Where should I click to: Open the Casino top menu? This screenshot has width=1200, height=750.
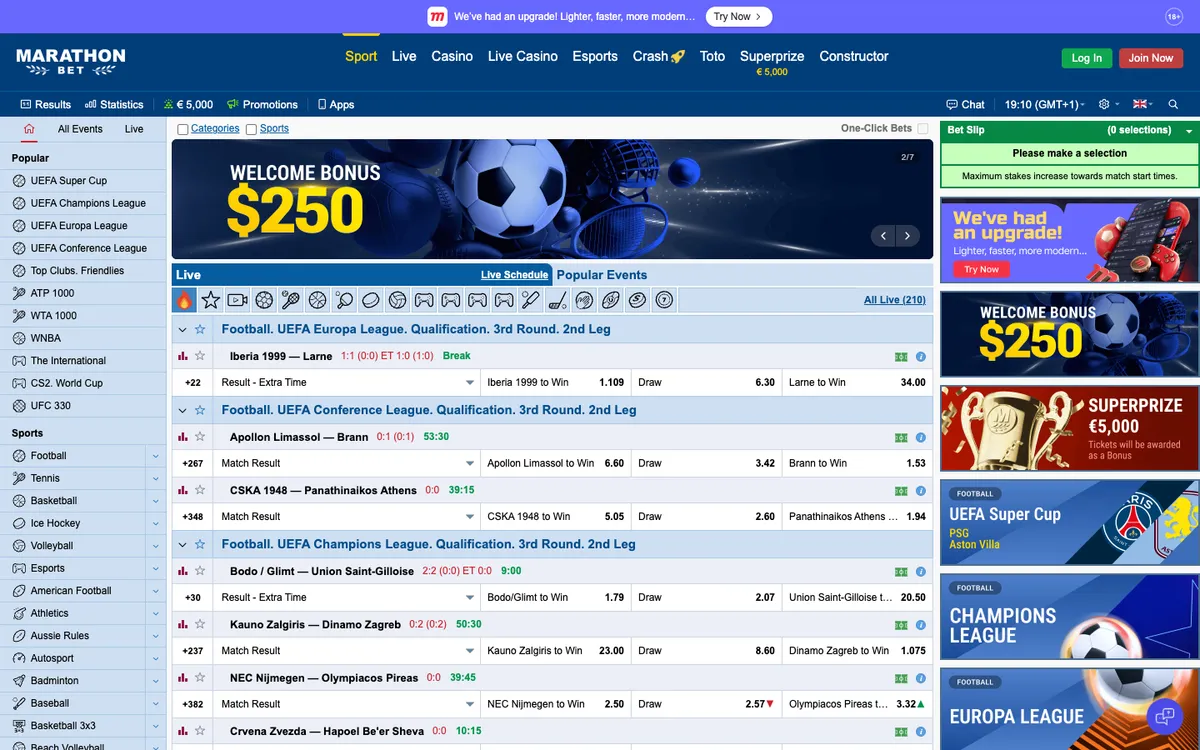click(x=452, y=56)
